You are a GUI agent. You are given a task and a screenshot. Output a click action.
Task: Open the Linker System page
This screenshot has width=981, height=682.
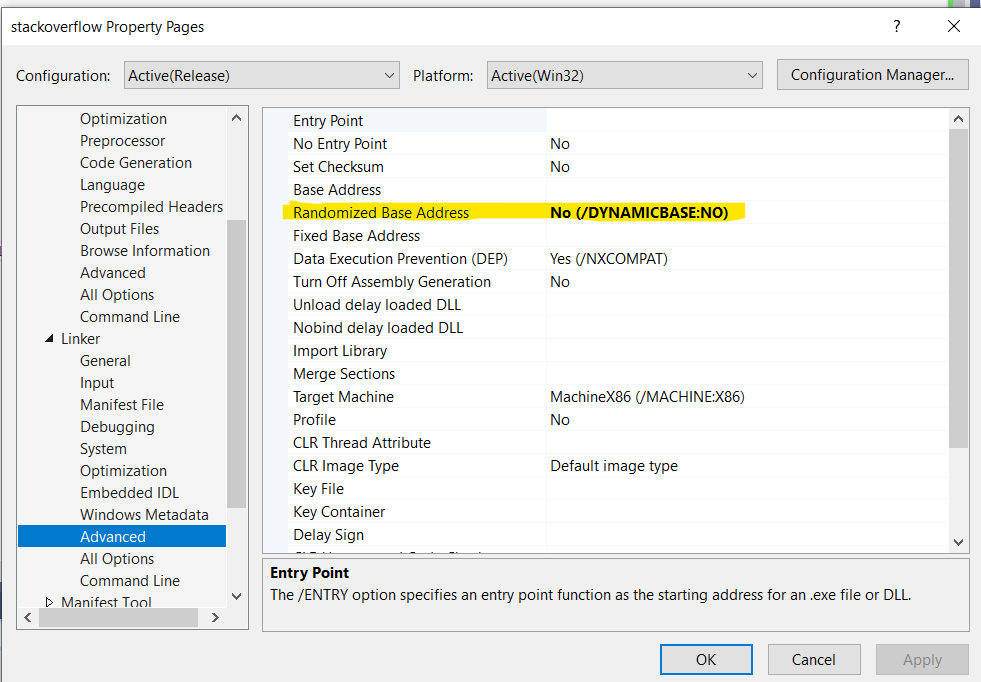(103, 449)
